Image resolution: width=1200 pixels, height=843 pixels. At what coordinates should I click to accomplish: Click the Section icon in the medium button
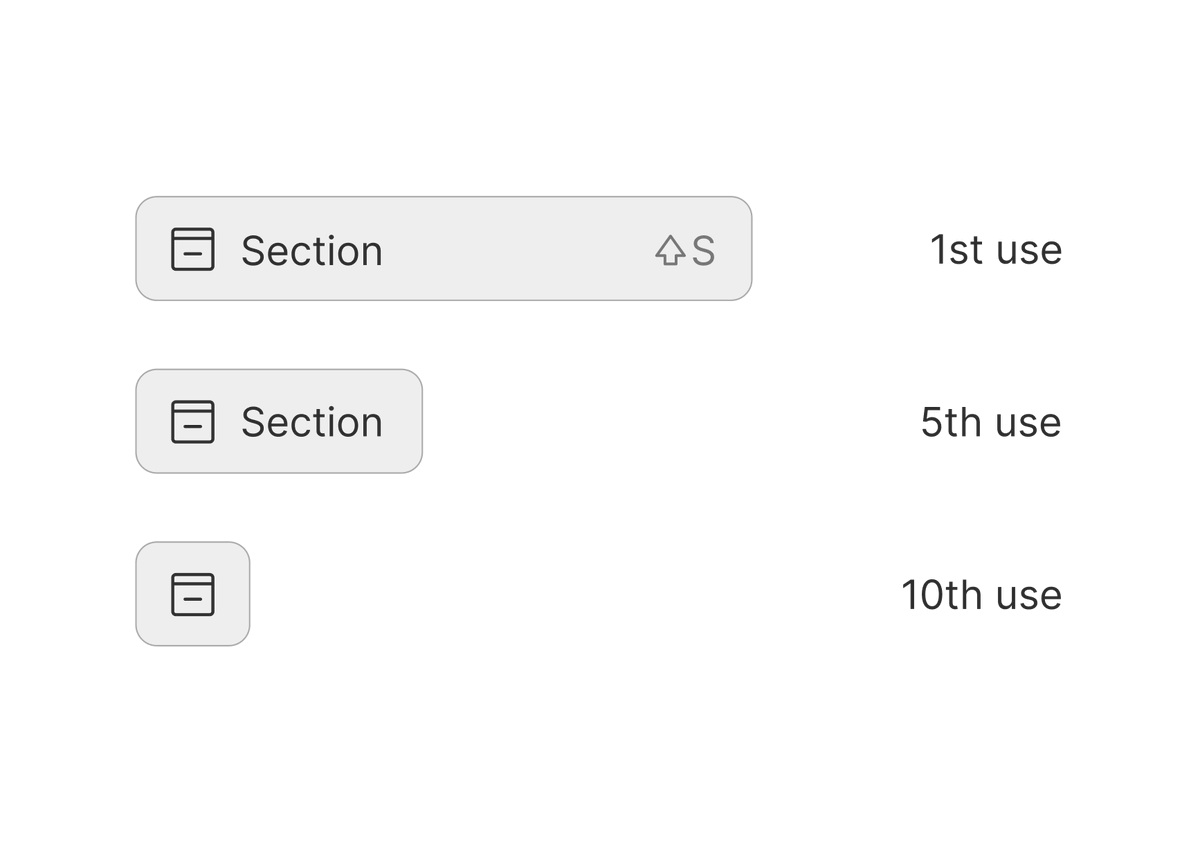tap(193, 421)
